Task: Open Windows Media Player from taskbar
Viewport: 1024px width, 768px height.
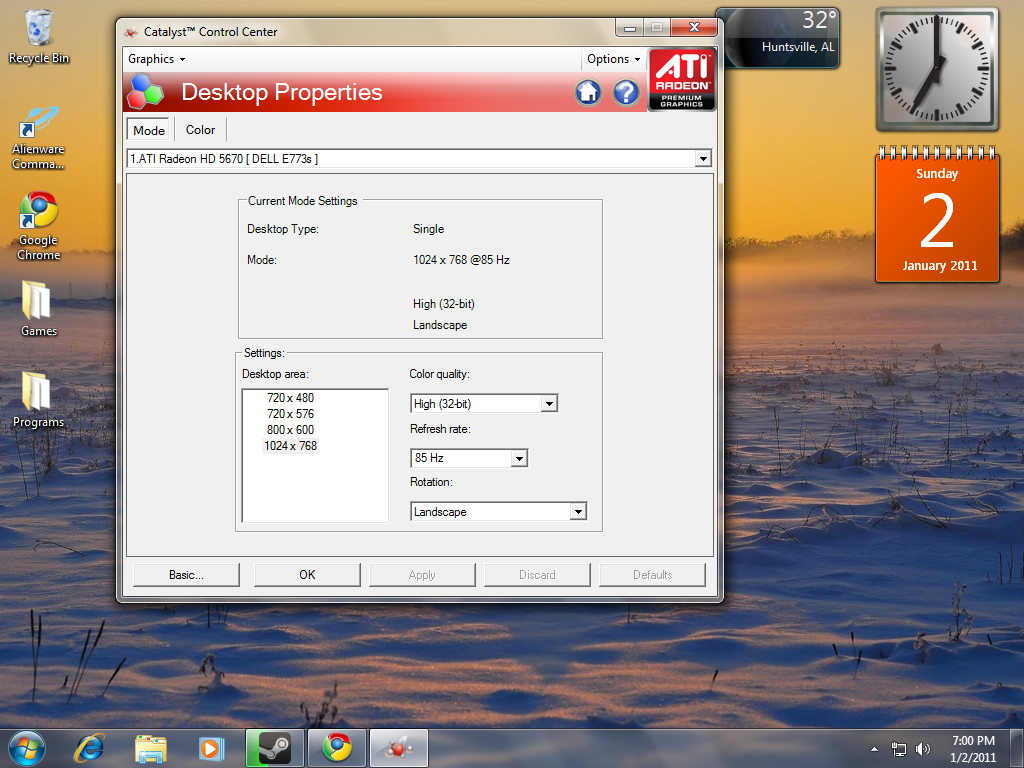Action: point(211,748)
